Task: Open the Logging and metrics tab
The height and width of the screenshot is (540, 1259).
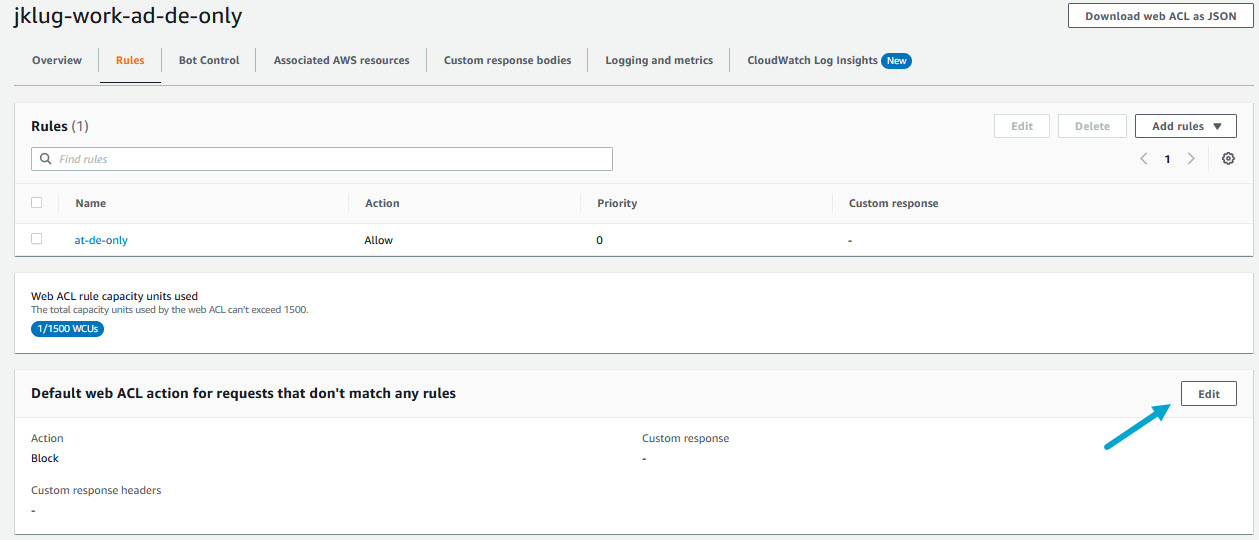Action: tap(659, 61)
